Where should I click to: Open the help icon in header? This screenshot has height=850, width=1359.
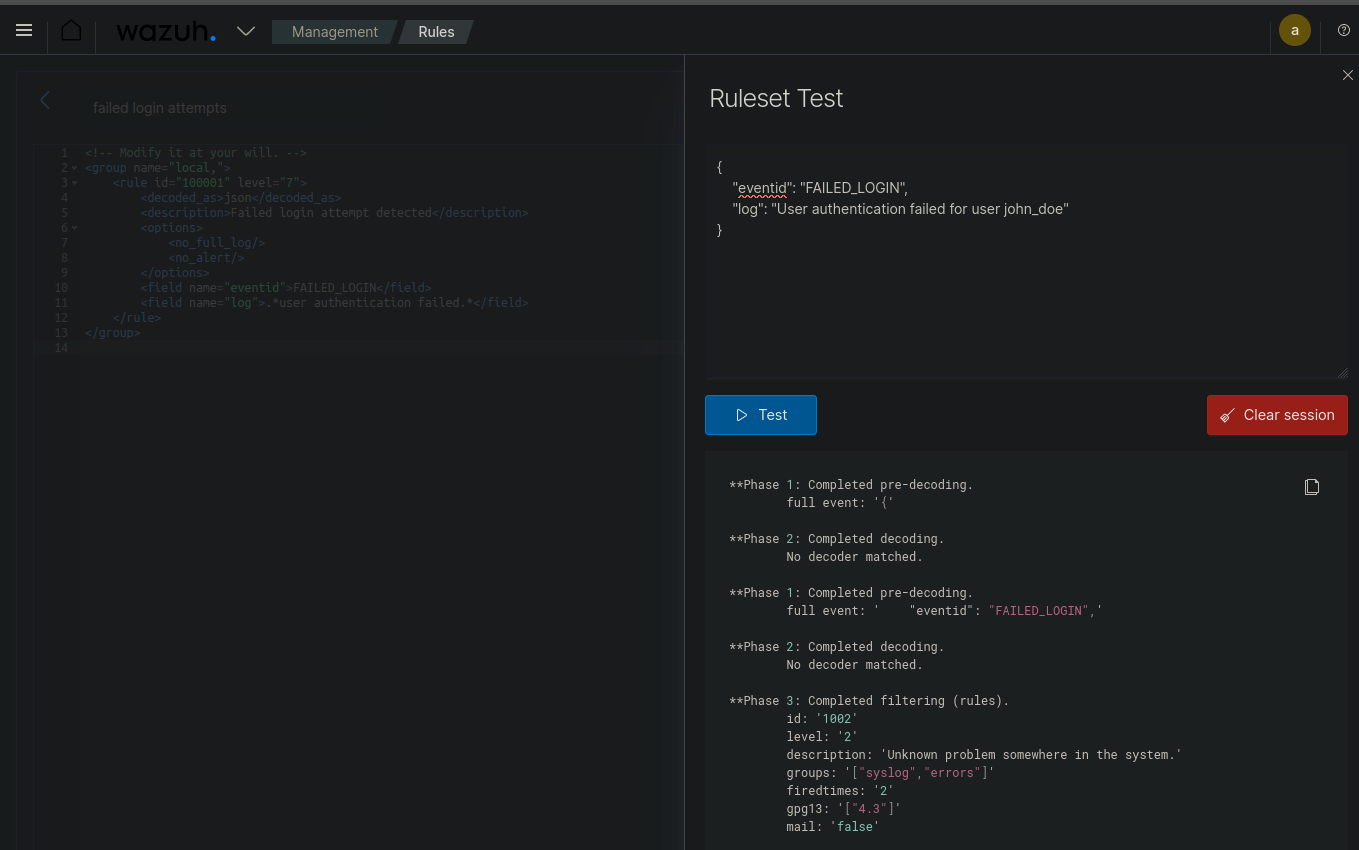click(1343, 30)
